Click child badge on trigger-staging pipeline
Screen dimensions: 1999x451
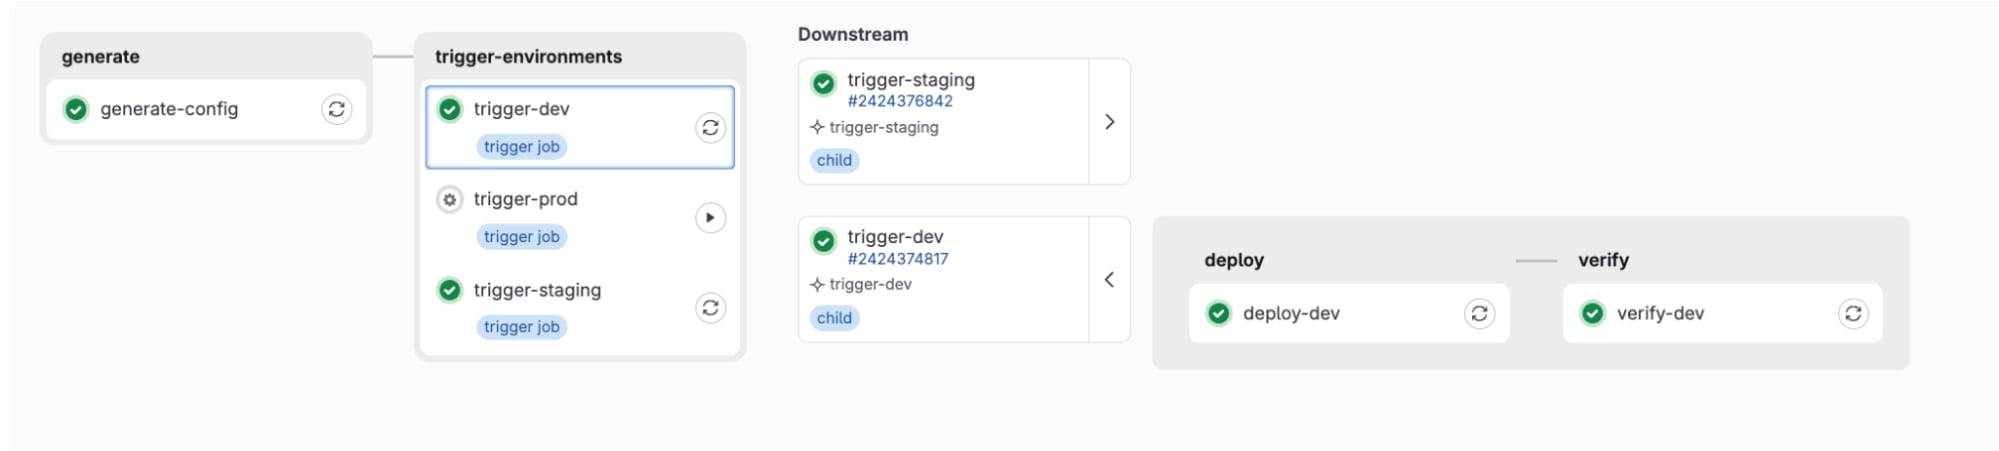834,160
